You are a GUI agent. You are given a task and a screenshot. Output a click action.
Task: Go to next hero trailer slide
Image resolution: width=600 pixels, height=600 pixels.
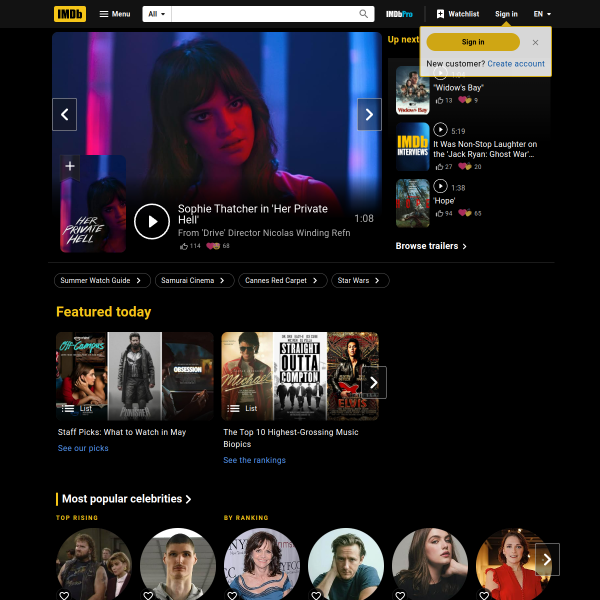coord(369,114)
